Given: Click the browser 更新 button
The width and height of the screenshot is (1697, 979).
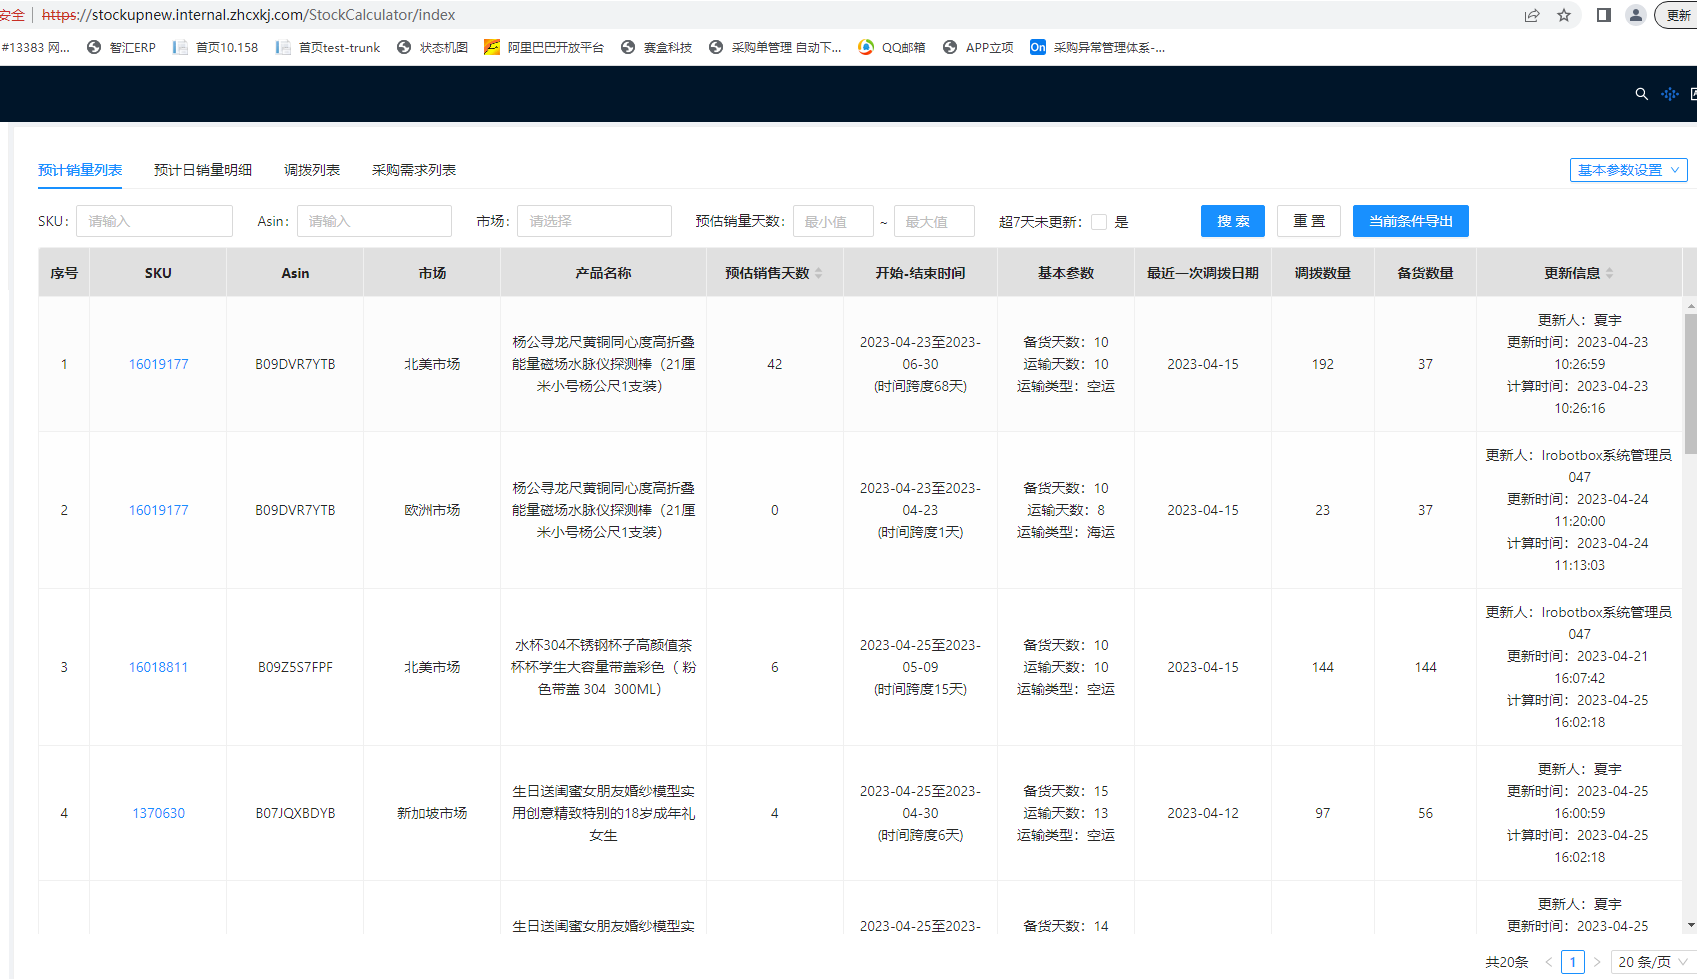Looking at the screenshot, I should pos(1677,15).
